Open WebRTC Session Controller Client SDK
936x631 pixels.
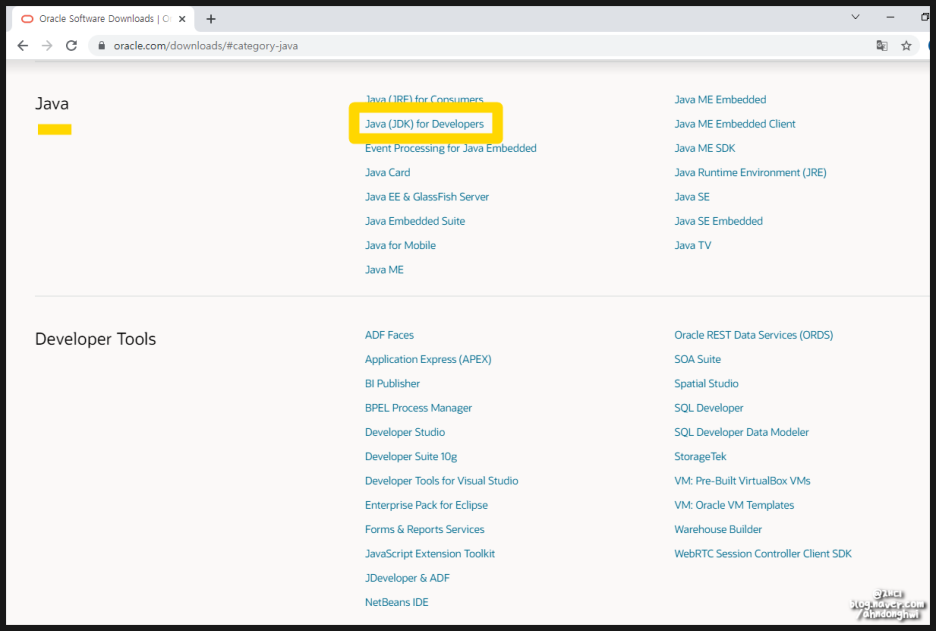(x=763, y=554)
